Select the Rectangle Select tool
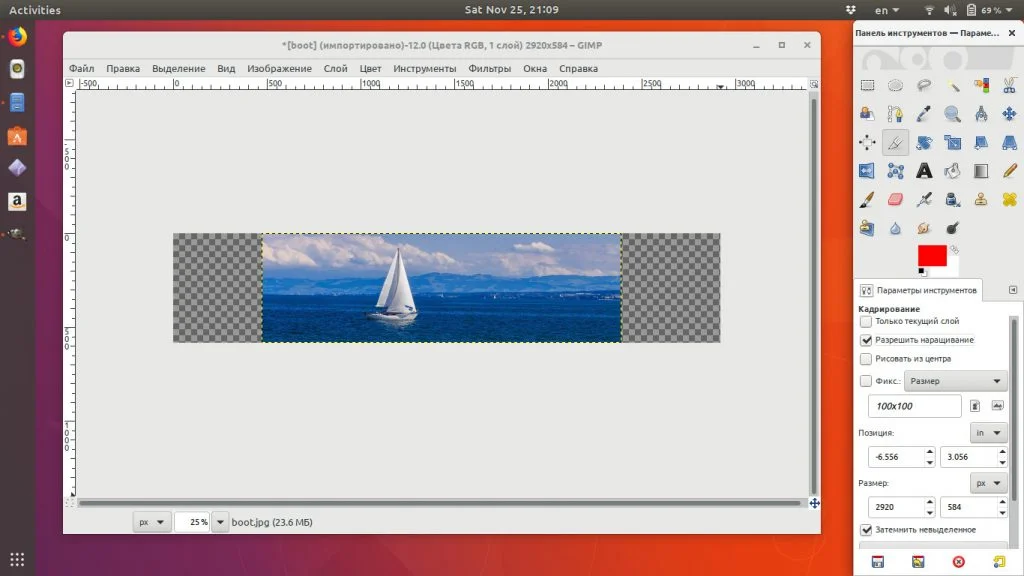1024x576 pixels. (x=867, y=86)
